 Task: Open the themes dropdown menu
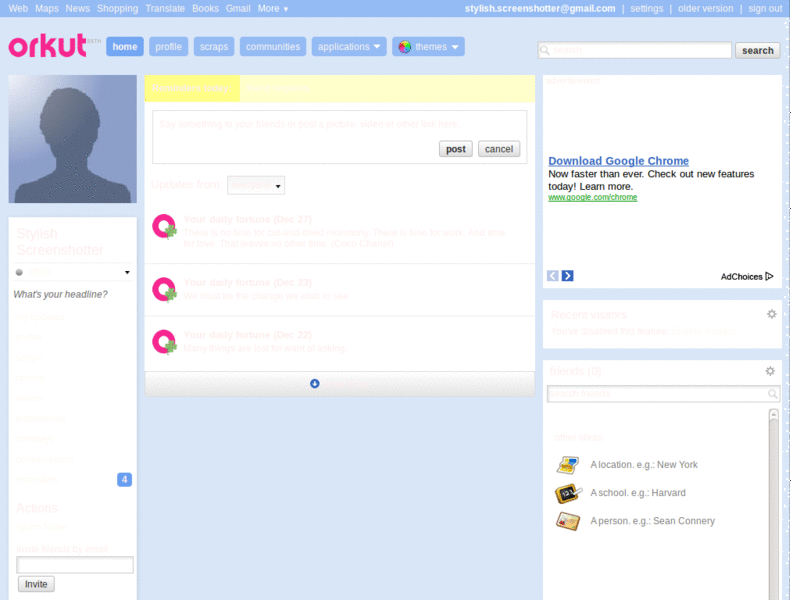(x=429, y=46)
